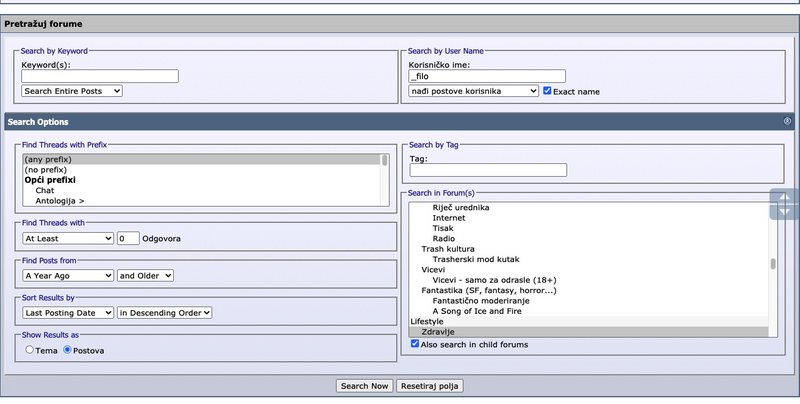Select Opći prefixi group entry
This screenshot has width=800, height=404.
point(202,180)
